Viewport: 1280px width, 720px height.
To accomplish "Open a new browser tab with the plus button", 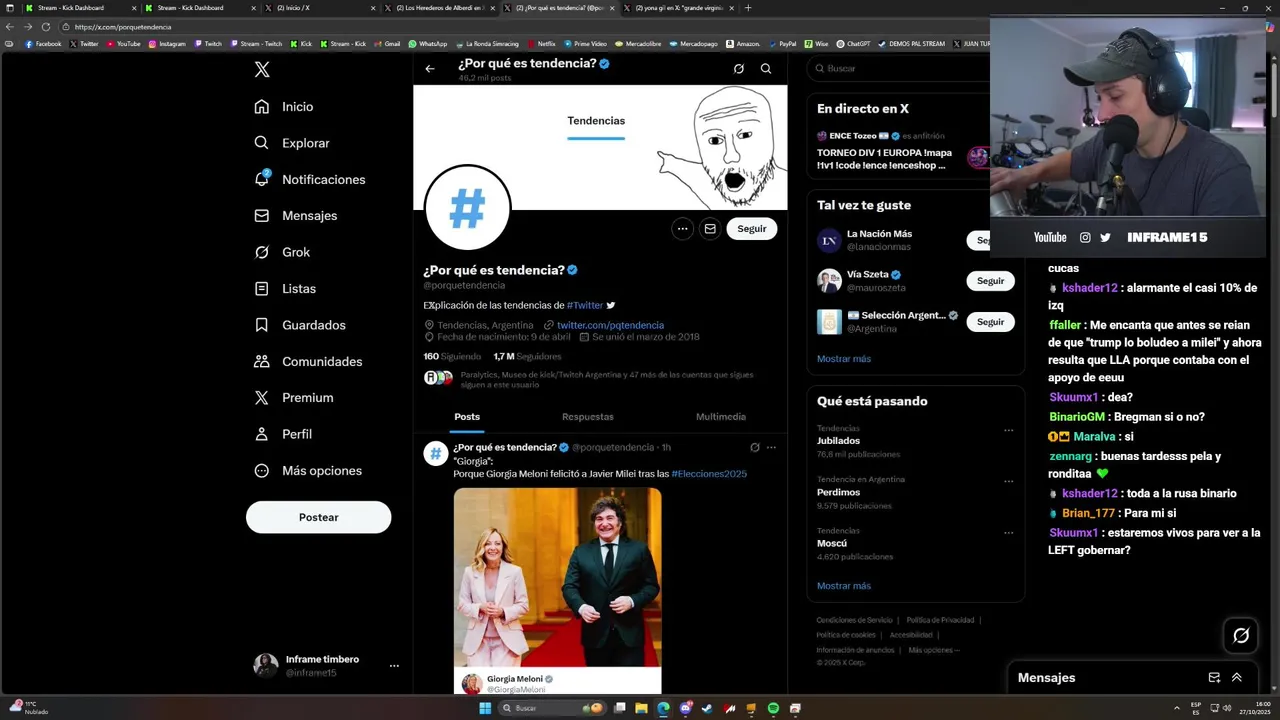I will click(x=748, y=8).
